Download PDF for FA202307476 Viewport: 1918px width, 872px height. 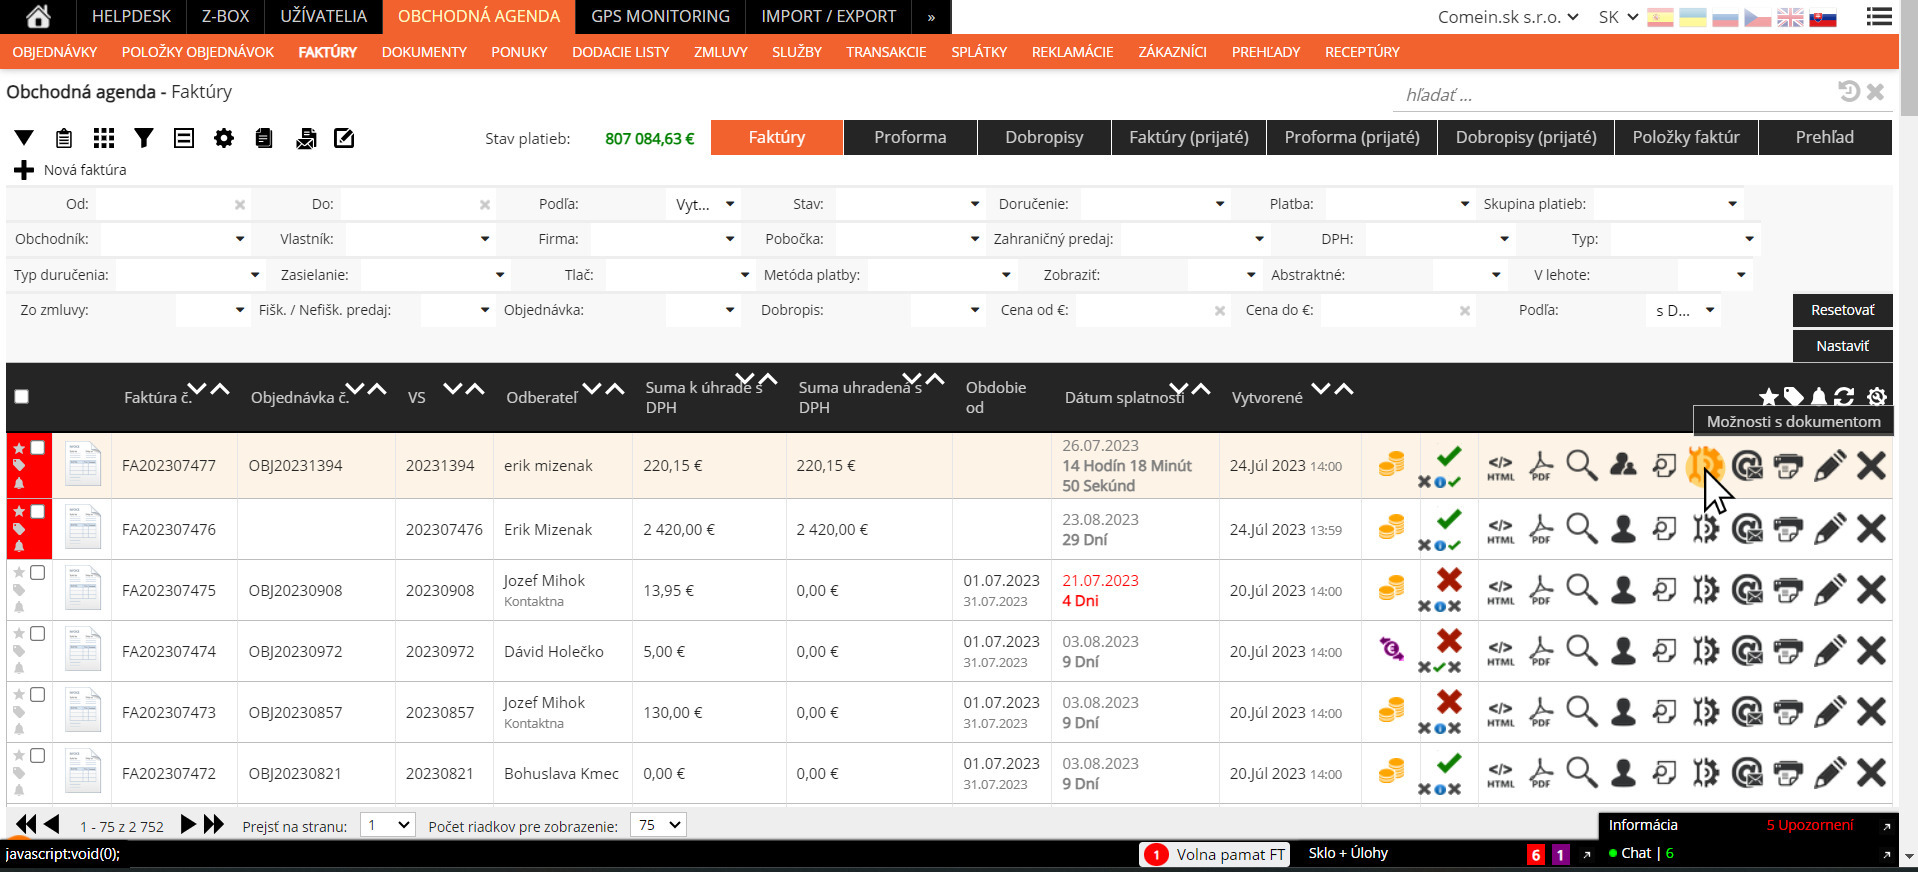tap(1541, 528)
